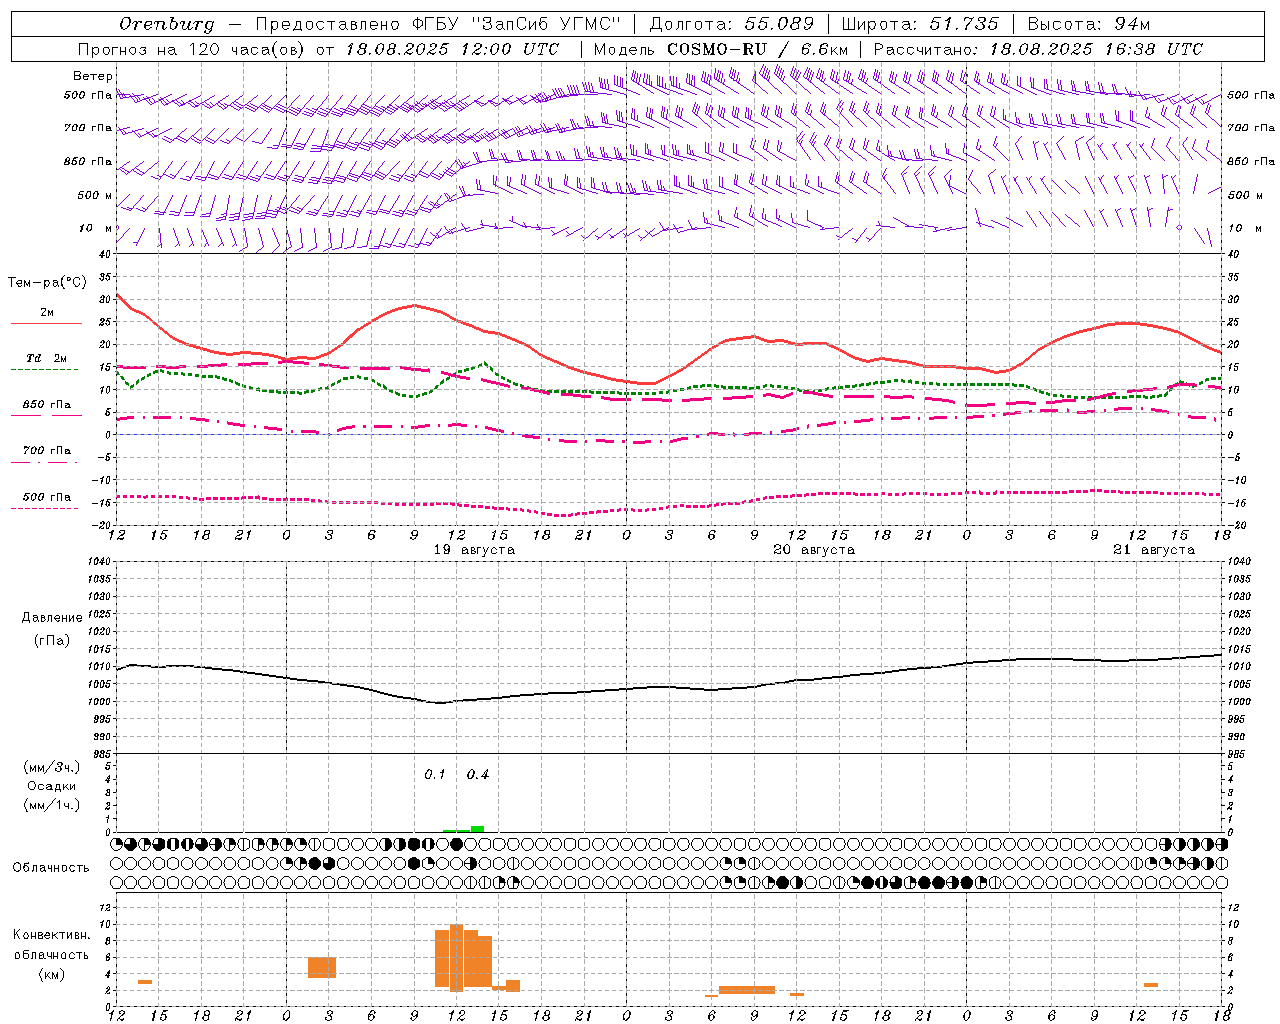Click the "Ветер" wind section label

pos(93,76)
